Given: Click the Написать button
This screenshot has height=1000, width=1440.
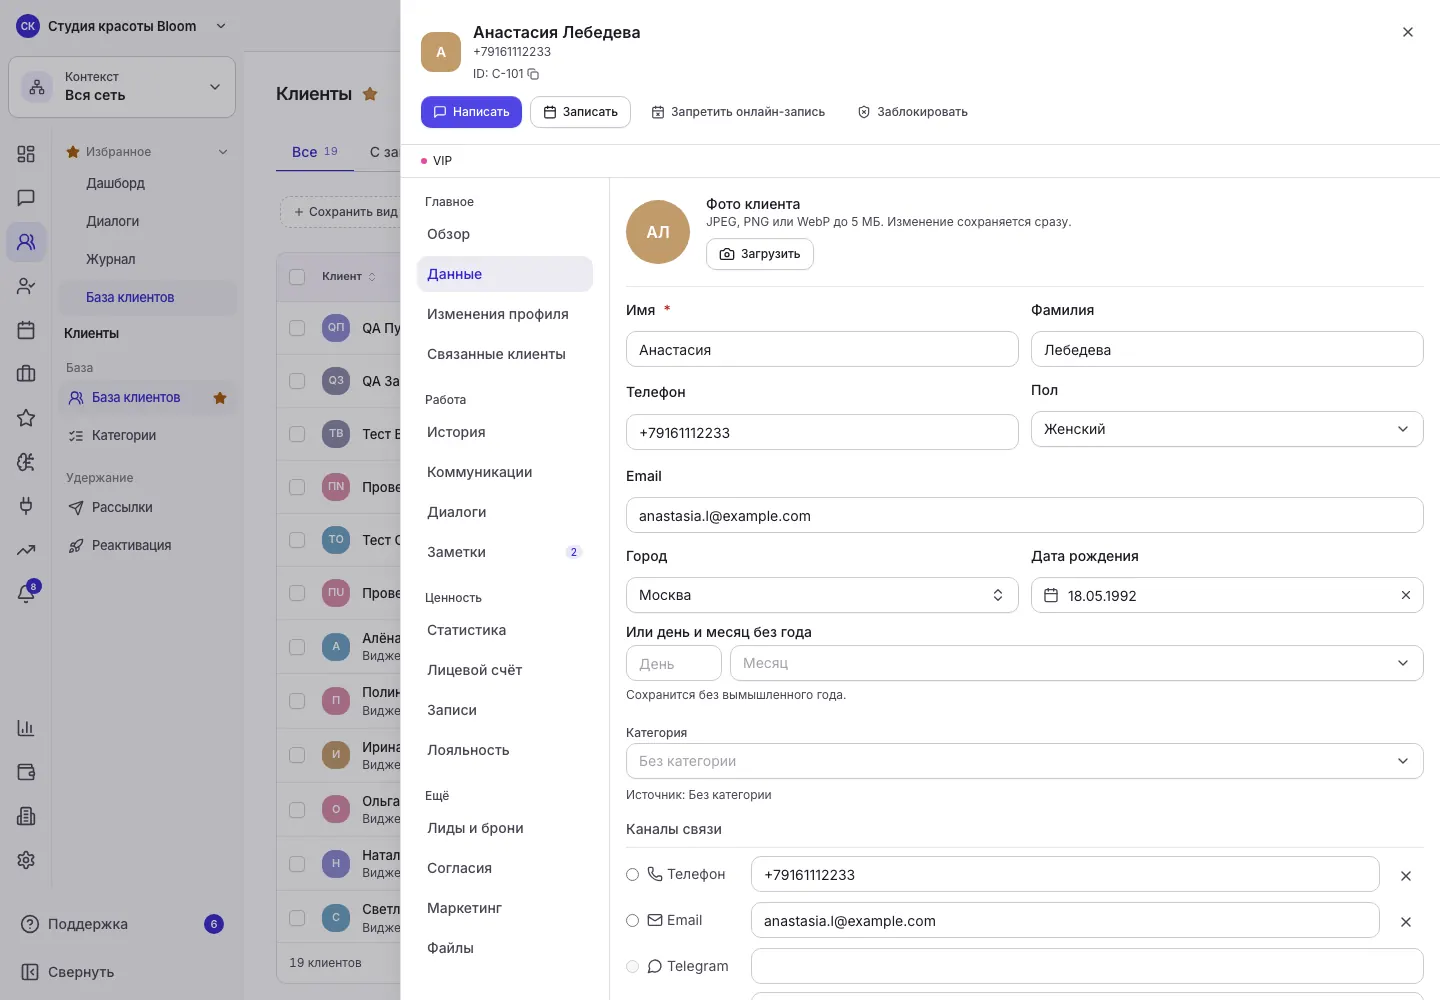Looking at the screenshot, I should click(471, 112).
